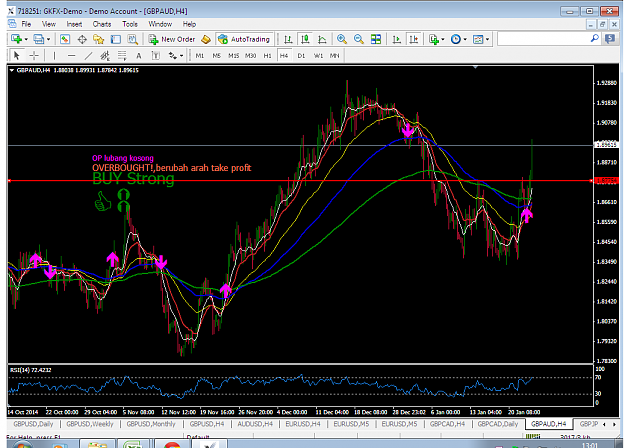Open the Profiles icon
625x448 pixels.
[x=39, y=39]
